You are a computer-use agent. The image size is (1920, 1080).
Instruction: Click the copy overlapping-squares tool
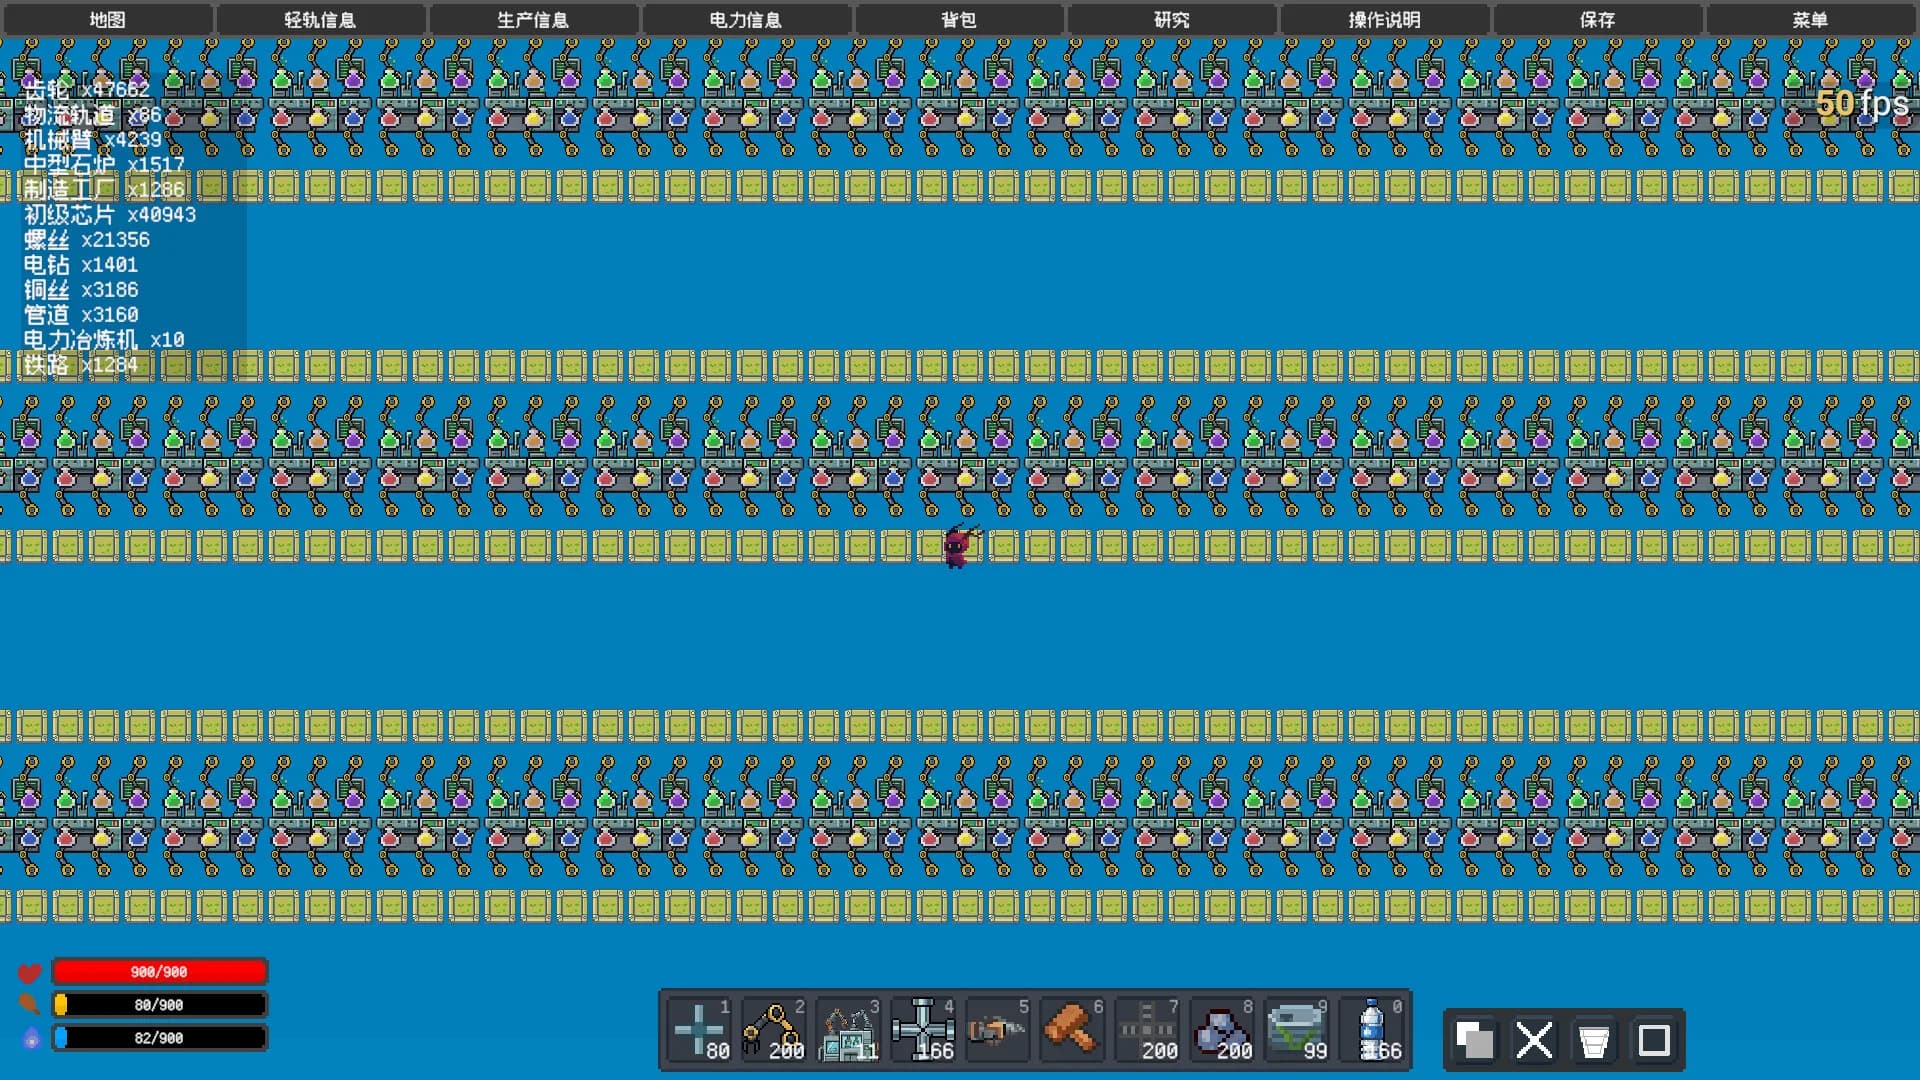tap(1474, 1040)
